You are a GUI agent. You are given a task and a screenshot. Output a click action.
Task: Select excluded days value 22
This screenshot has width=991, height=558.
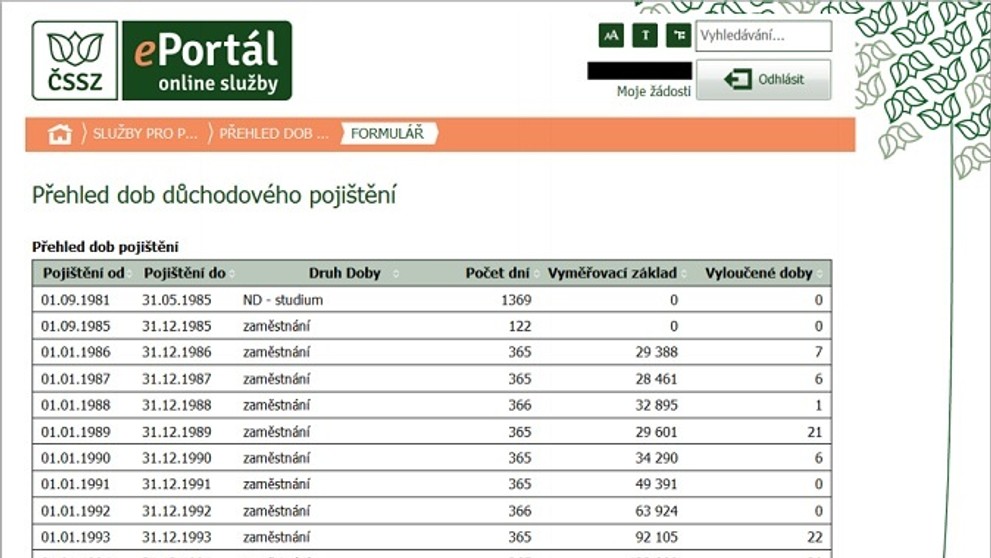click(815, 537)
